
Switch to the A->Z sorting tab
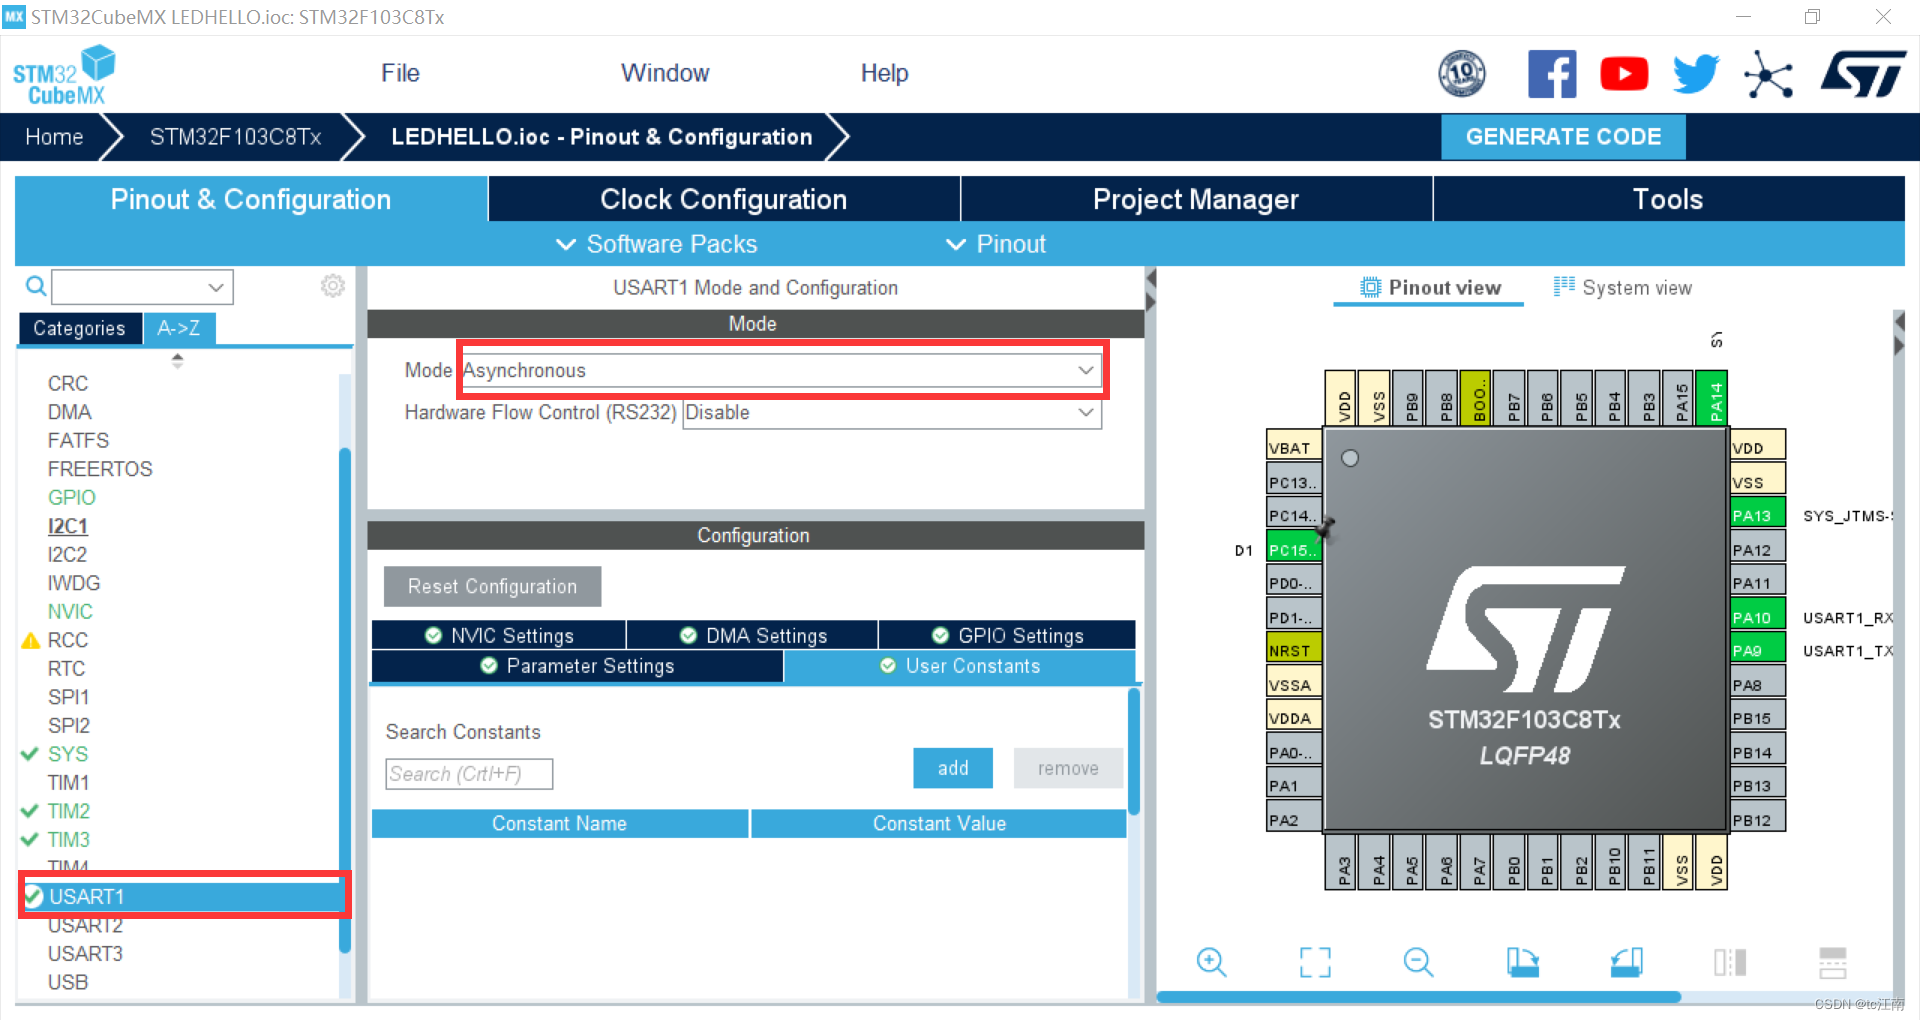click(179, 328)
